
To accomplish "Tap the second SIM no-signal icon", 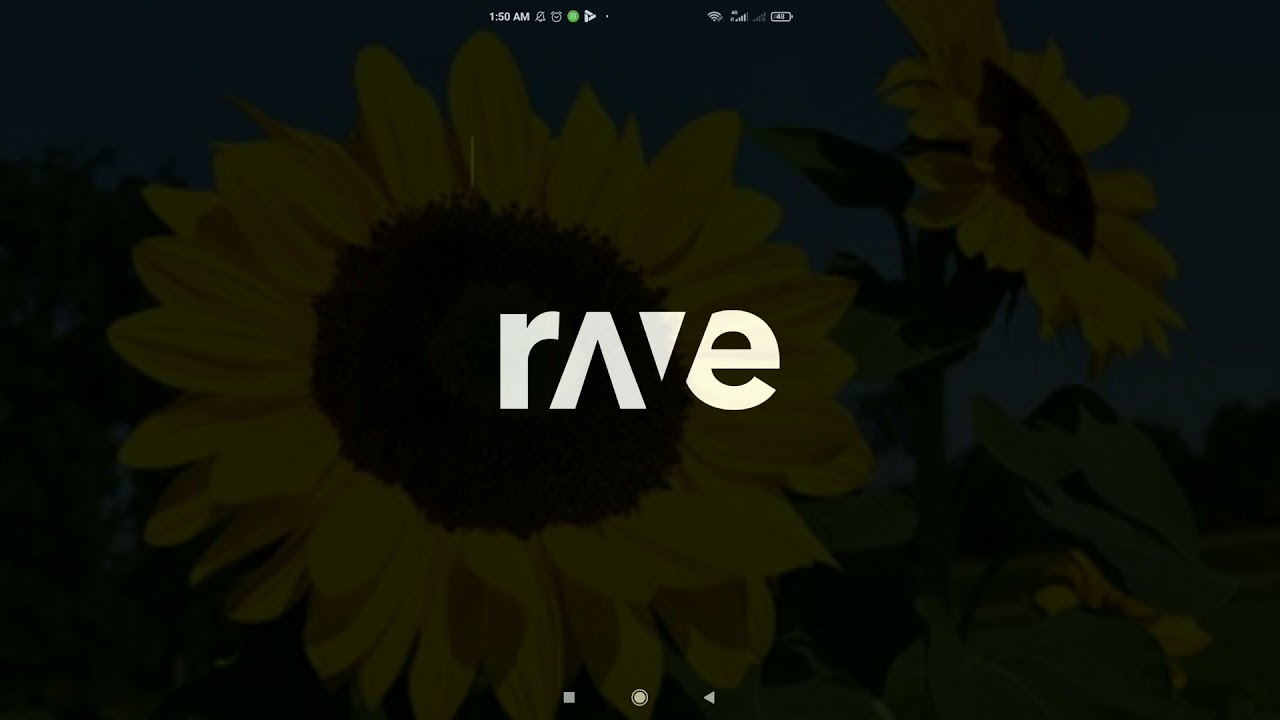I will point(759,17).
